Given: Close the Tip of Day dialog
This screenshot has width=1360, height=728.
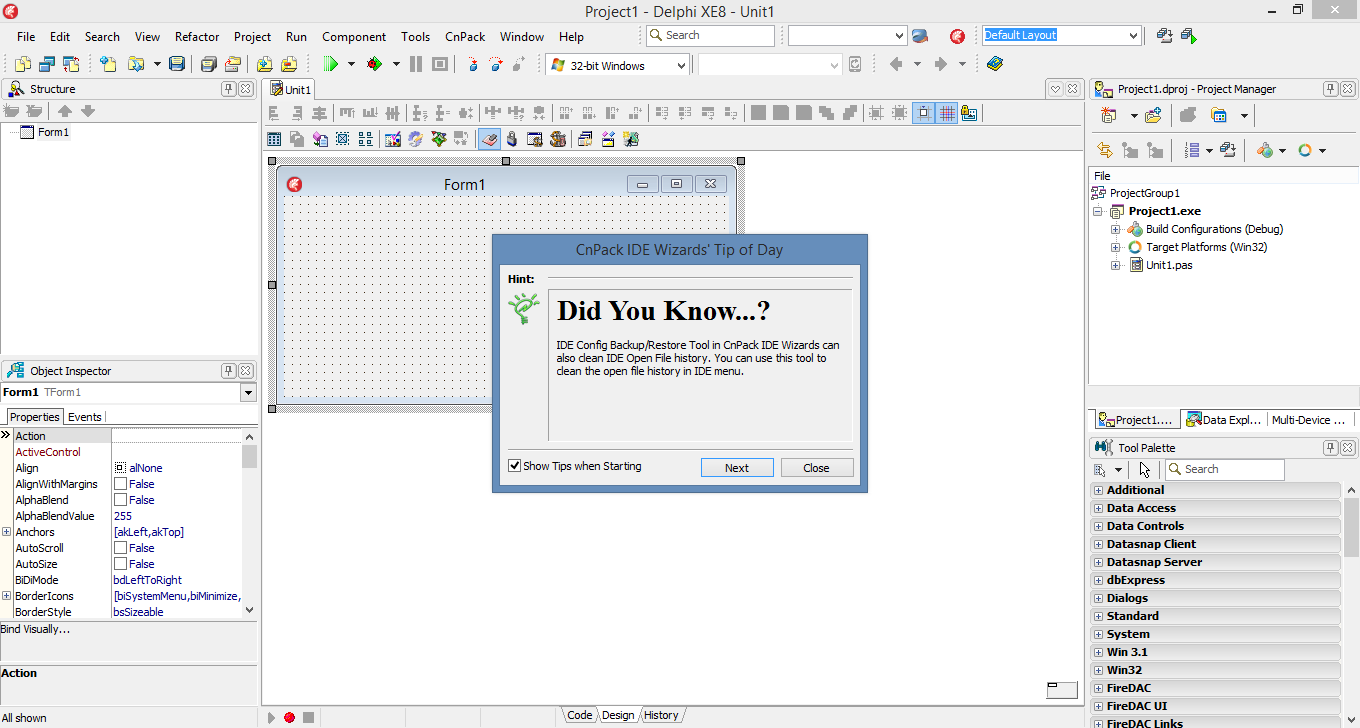Looking at the screenshot, I should tap(816, 468).
